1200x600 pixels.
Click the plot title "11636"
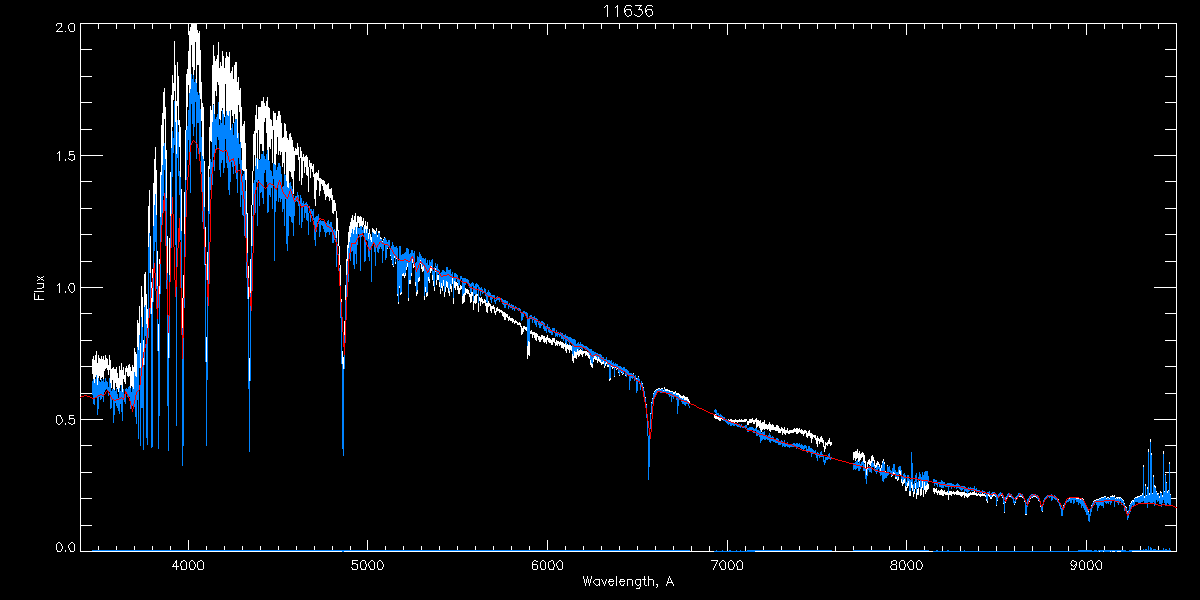coord(628,11)
